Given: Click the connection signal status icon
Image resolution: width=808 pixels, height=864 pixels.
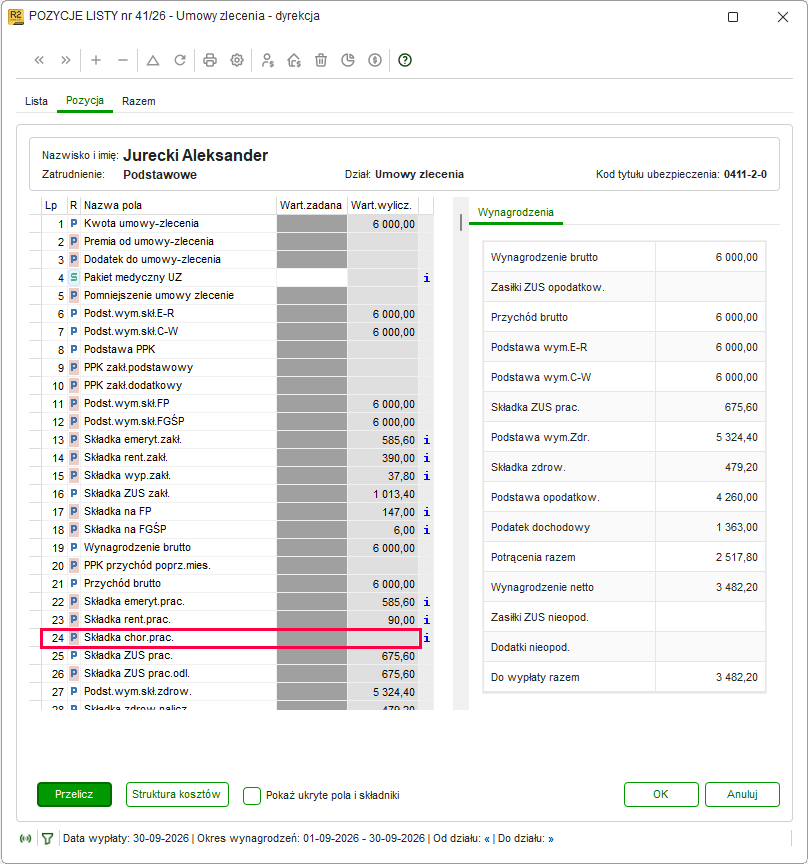Looking at the screenshot, I should pos(25,839).
